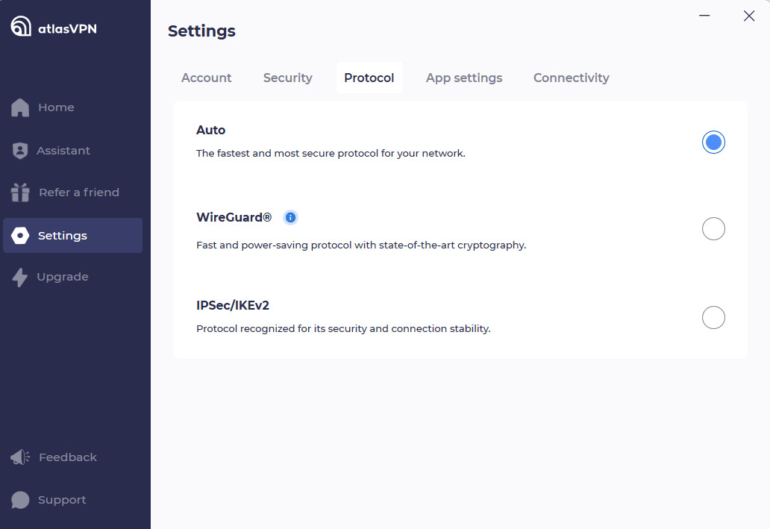Switch to the Account tab
This screenshot has height=529, width=770.
click(x=206, y=78)
